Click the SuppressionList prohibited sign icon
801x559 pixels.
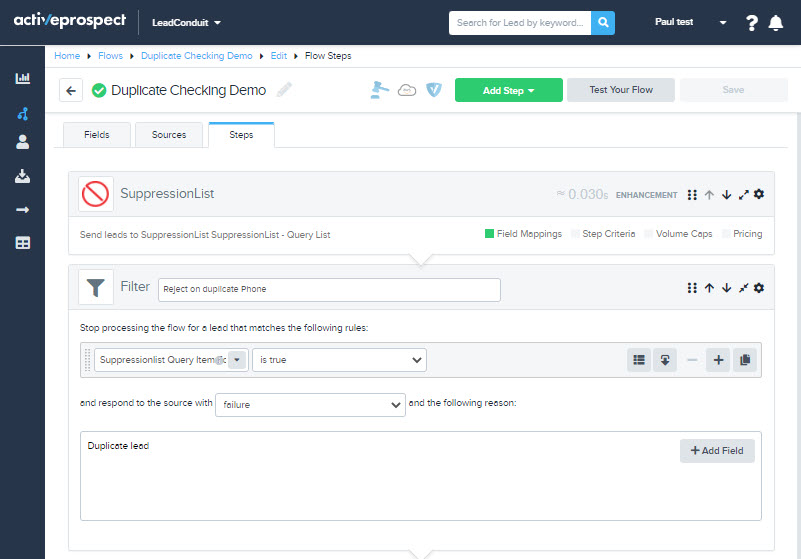pyautogui.click(x=96, y=194)
